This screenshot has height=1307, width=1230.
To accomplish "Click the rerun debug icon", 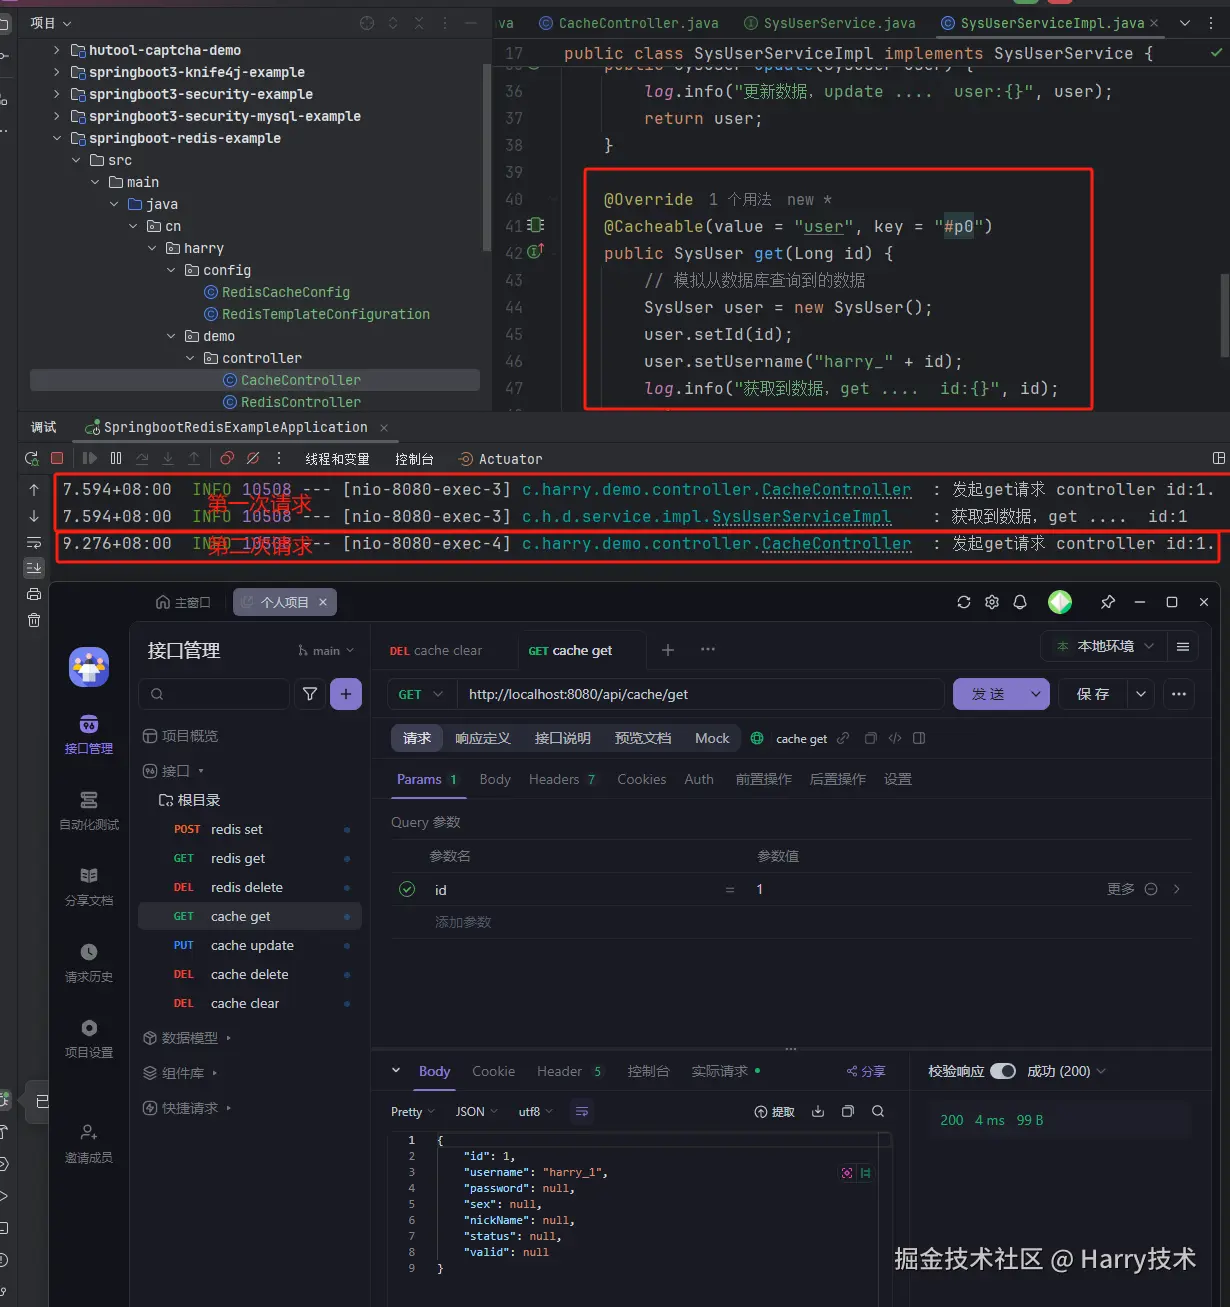I will coord(32,458).
